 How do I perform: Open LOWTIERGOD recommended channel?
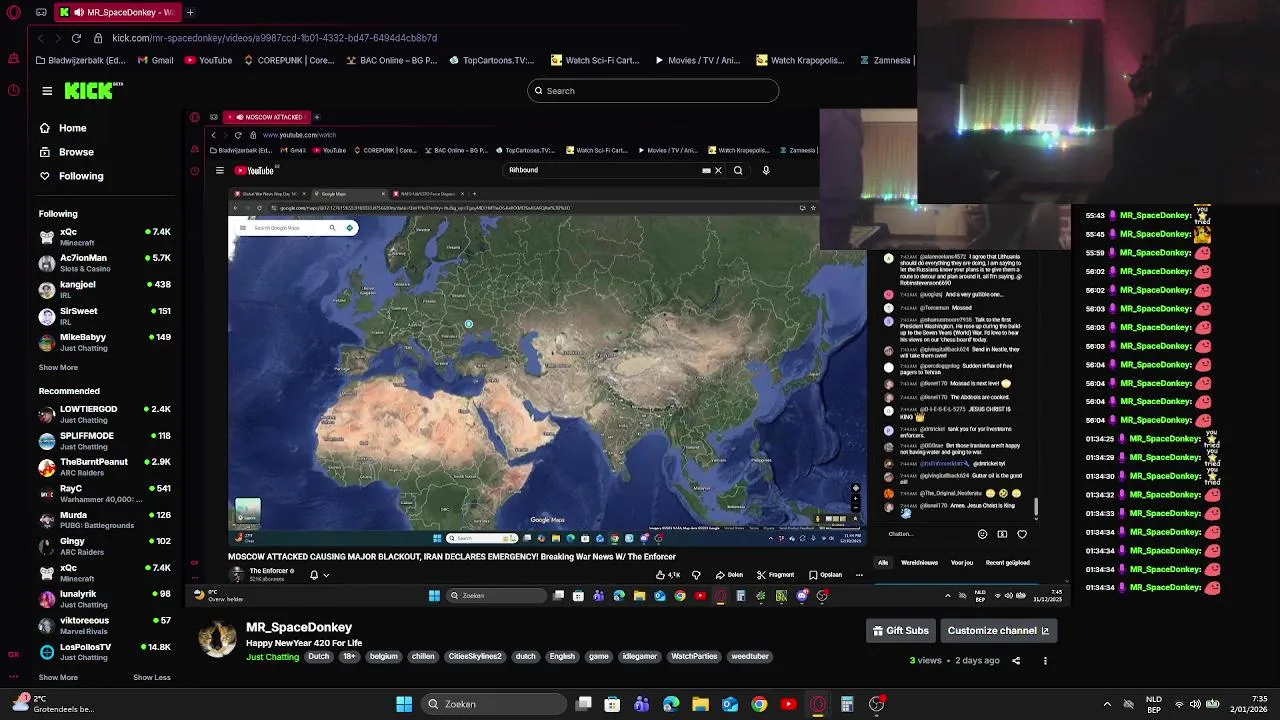tap(105, 414)
